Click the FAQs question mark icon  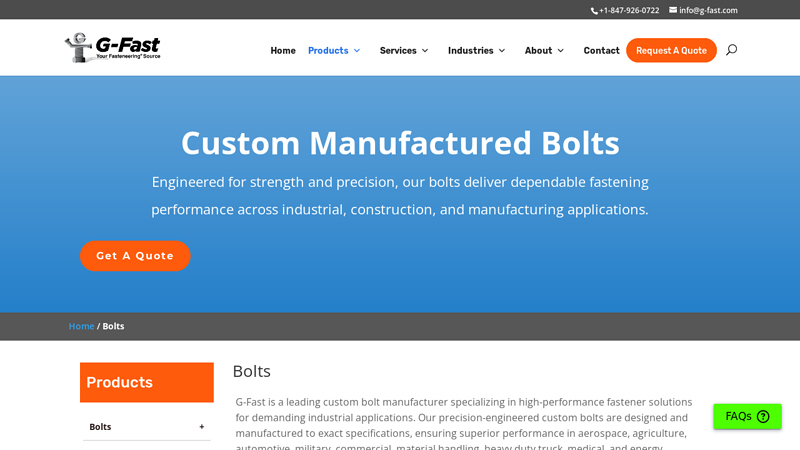point(763,416)
